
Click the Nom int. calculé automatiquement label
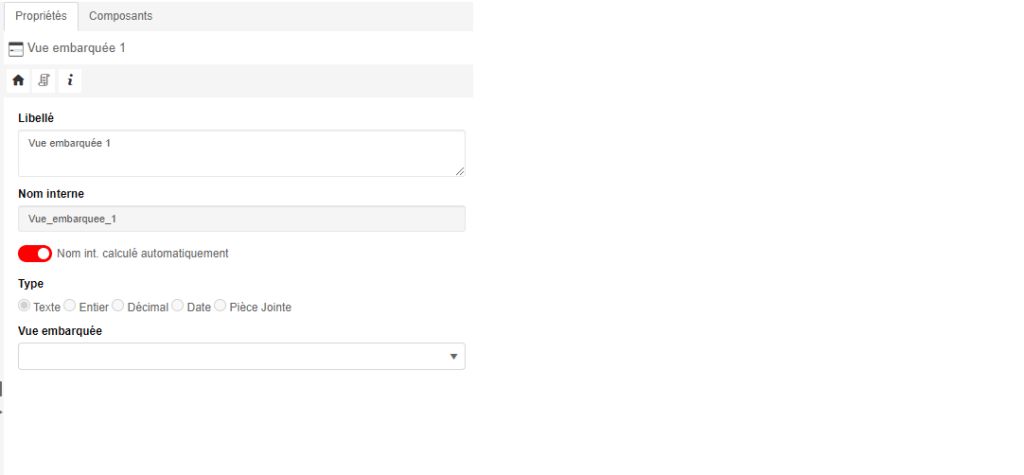[x=143, y=253]
